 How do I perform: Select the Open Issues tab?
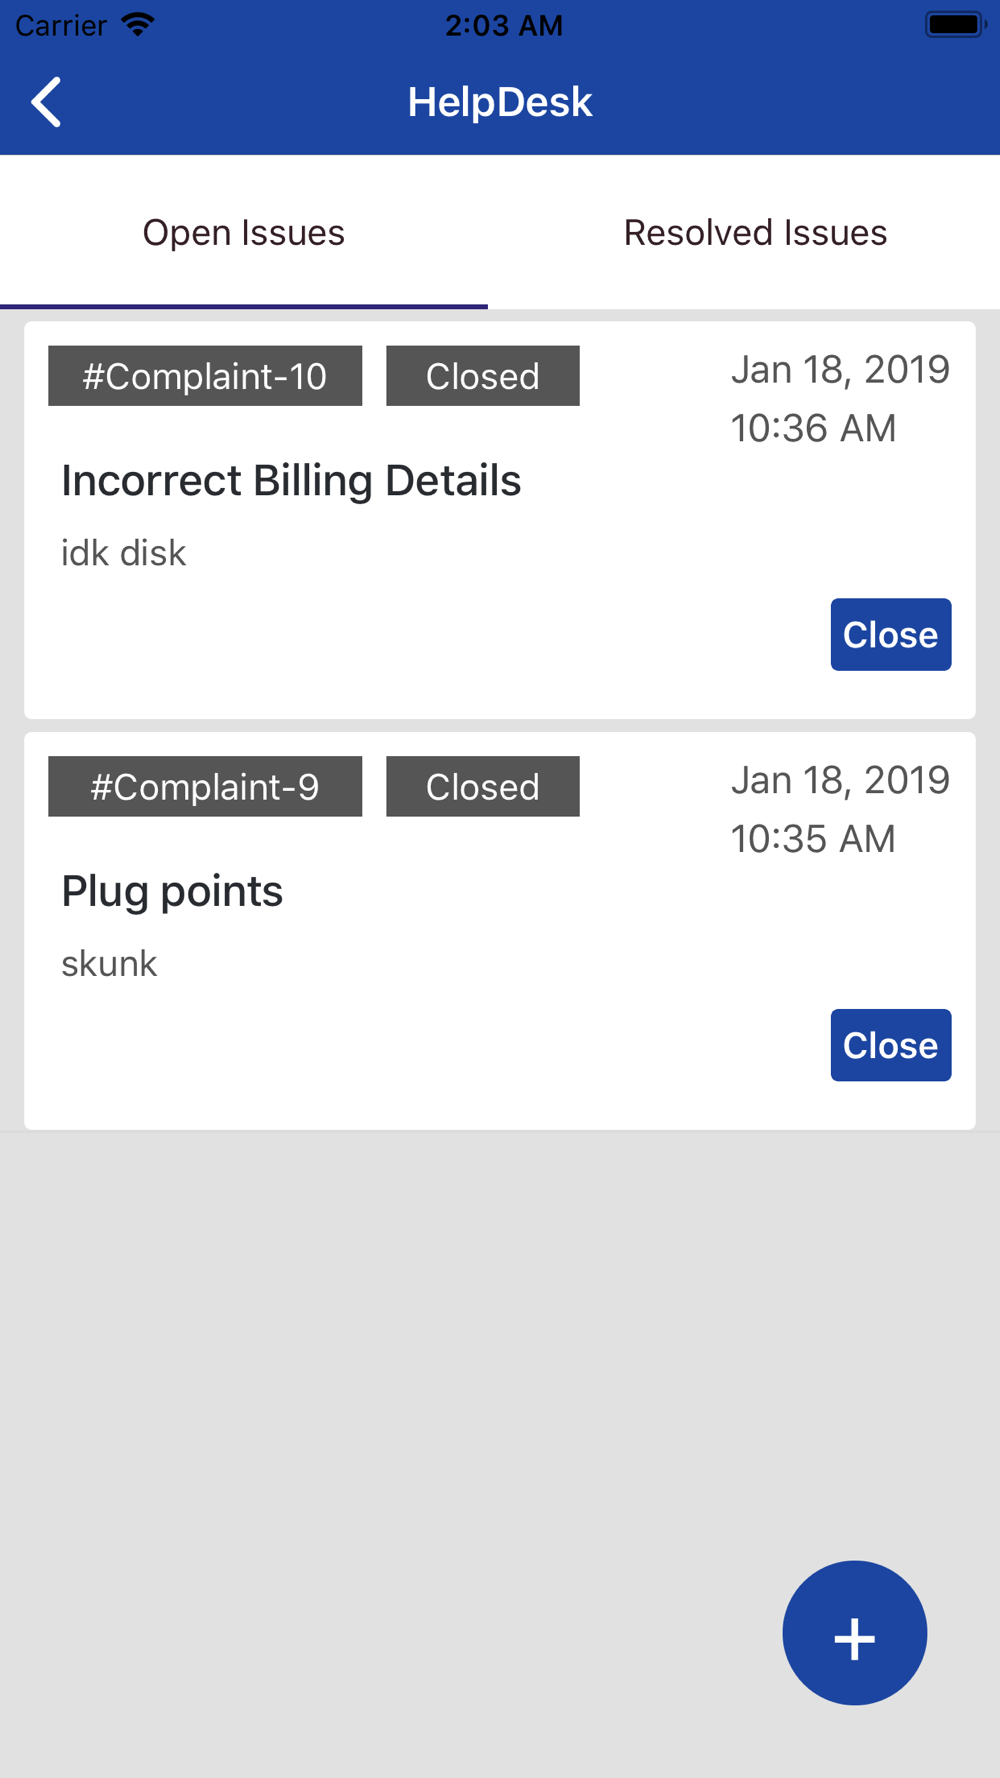[x=244, y=232]
